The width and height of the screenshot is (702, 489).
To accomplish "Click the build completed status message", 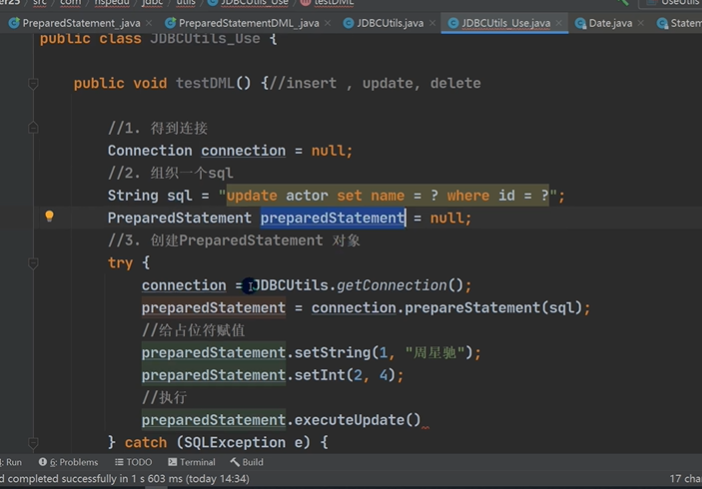I will (x=124, y=479).
